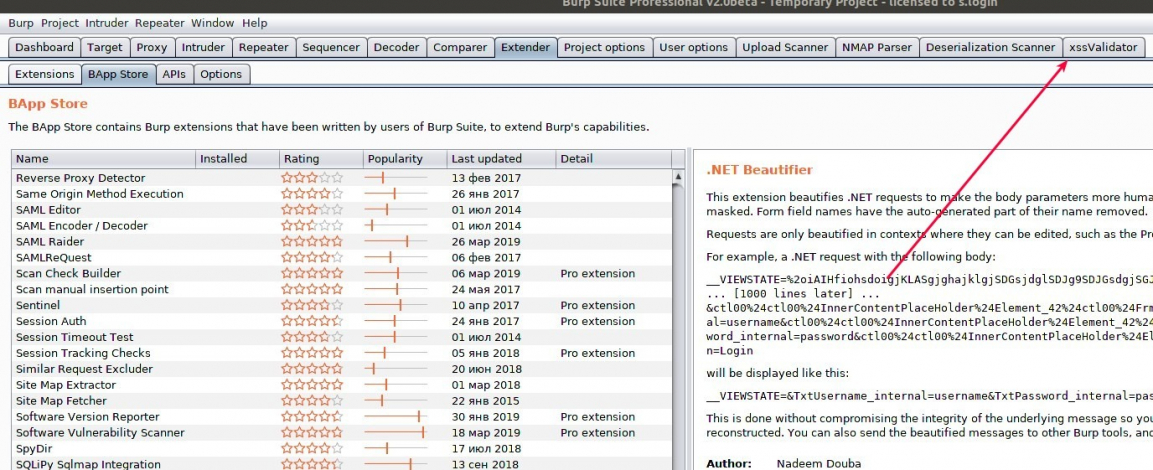Image resolution: width=1153 pixels, height=470 pixels.
Task: Click the date 26 мар 2019
Action: [x=485, y=242]
